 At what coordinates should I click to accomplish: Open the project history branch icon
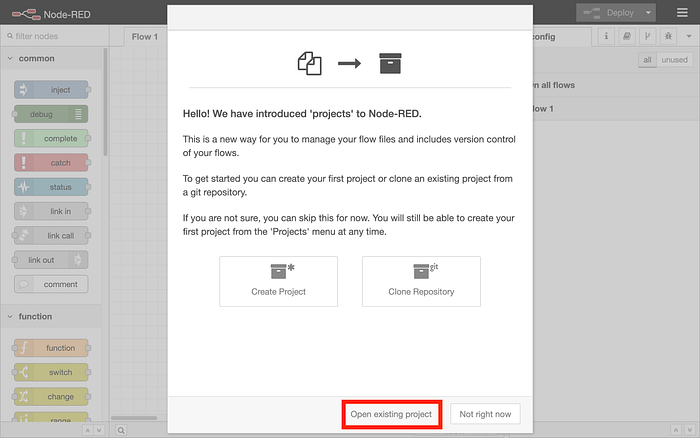[647, 36]
